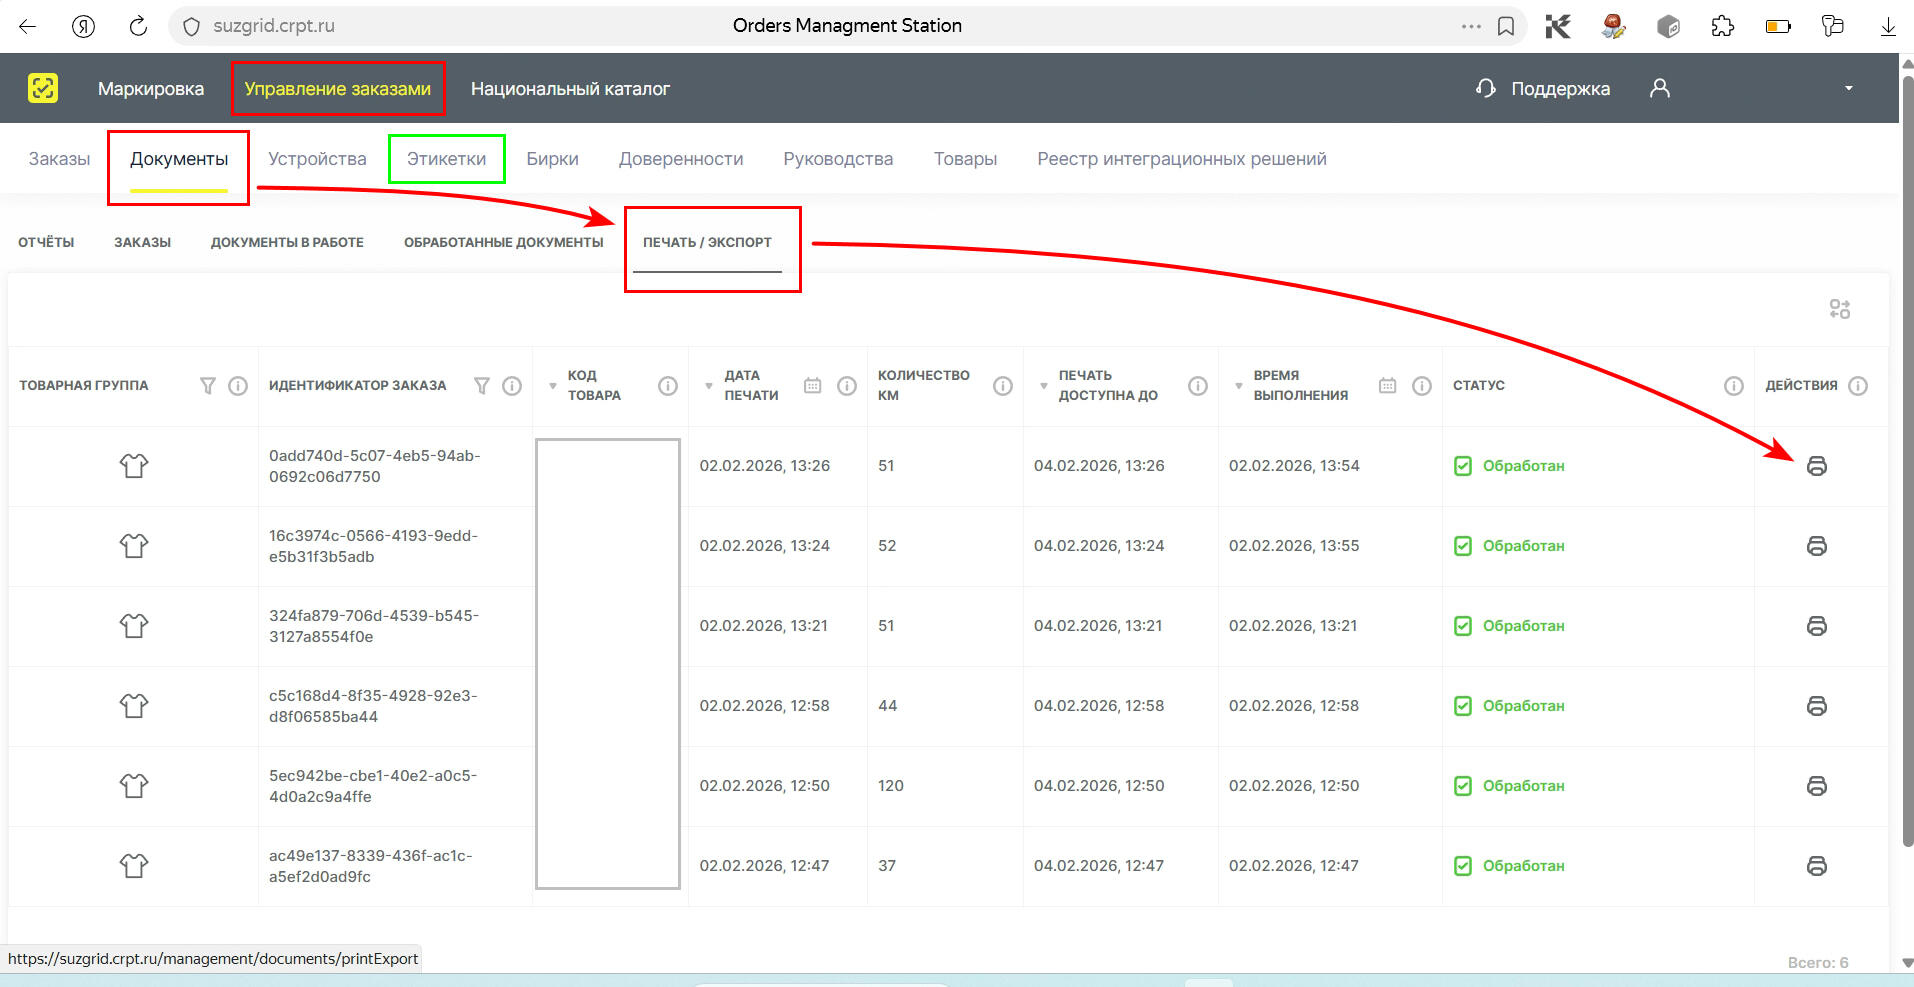
Task: Sort by Время выполнения column arrow
Action: (x=1239, y=386)
